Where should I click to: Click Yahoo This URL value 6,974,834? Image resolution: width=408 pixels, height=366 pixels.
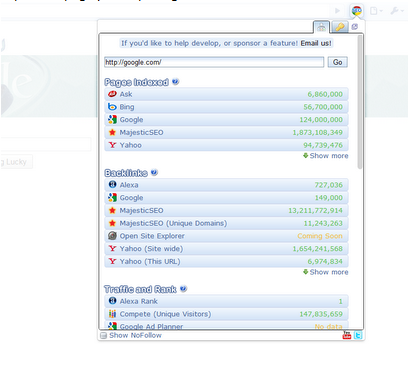(x=325, y=261)
